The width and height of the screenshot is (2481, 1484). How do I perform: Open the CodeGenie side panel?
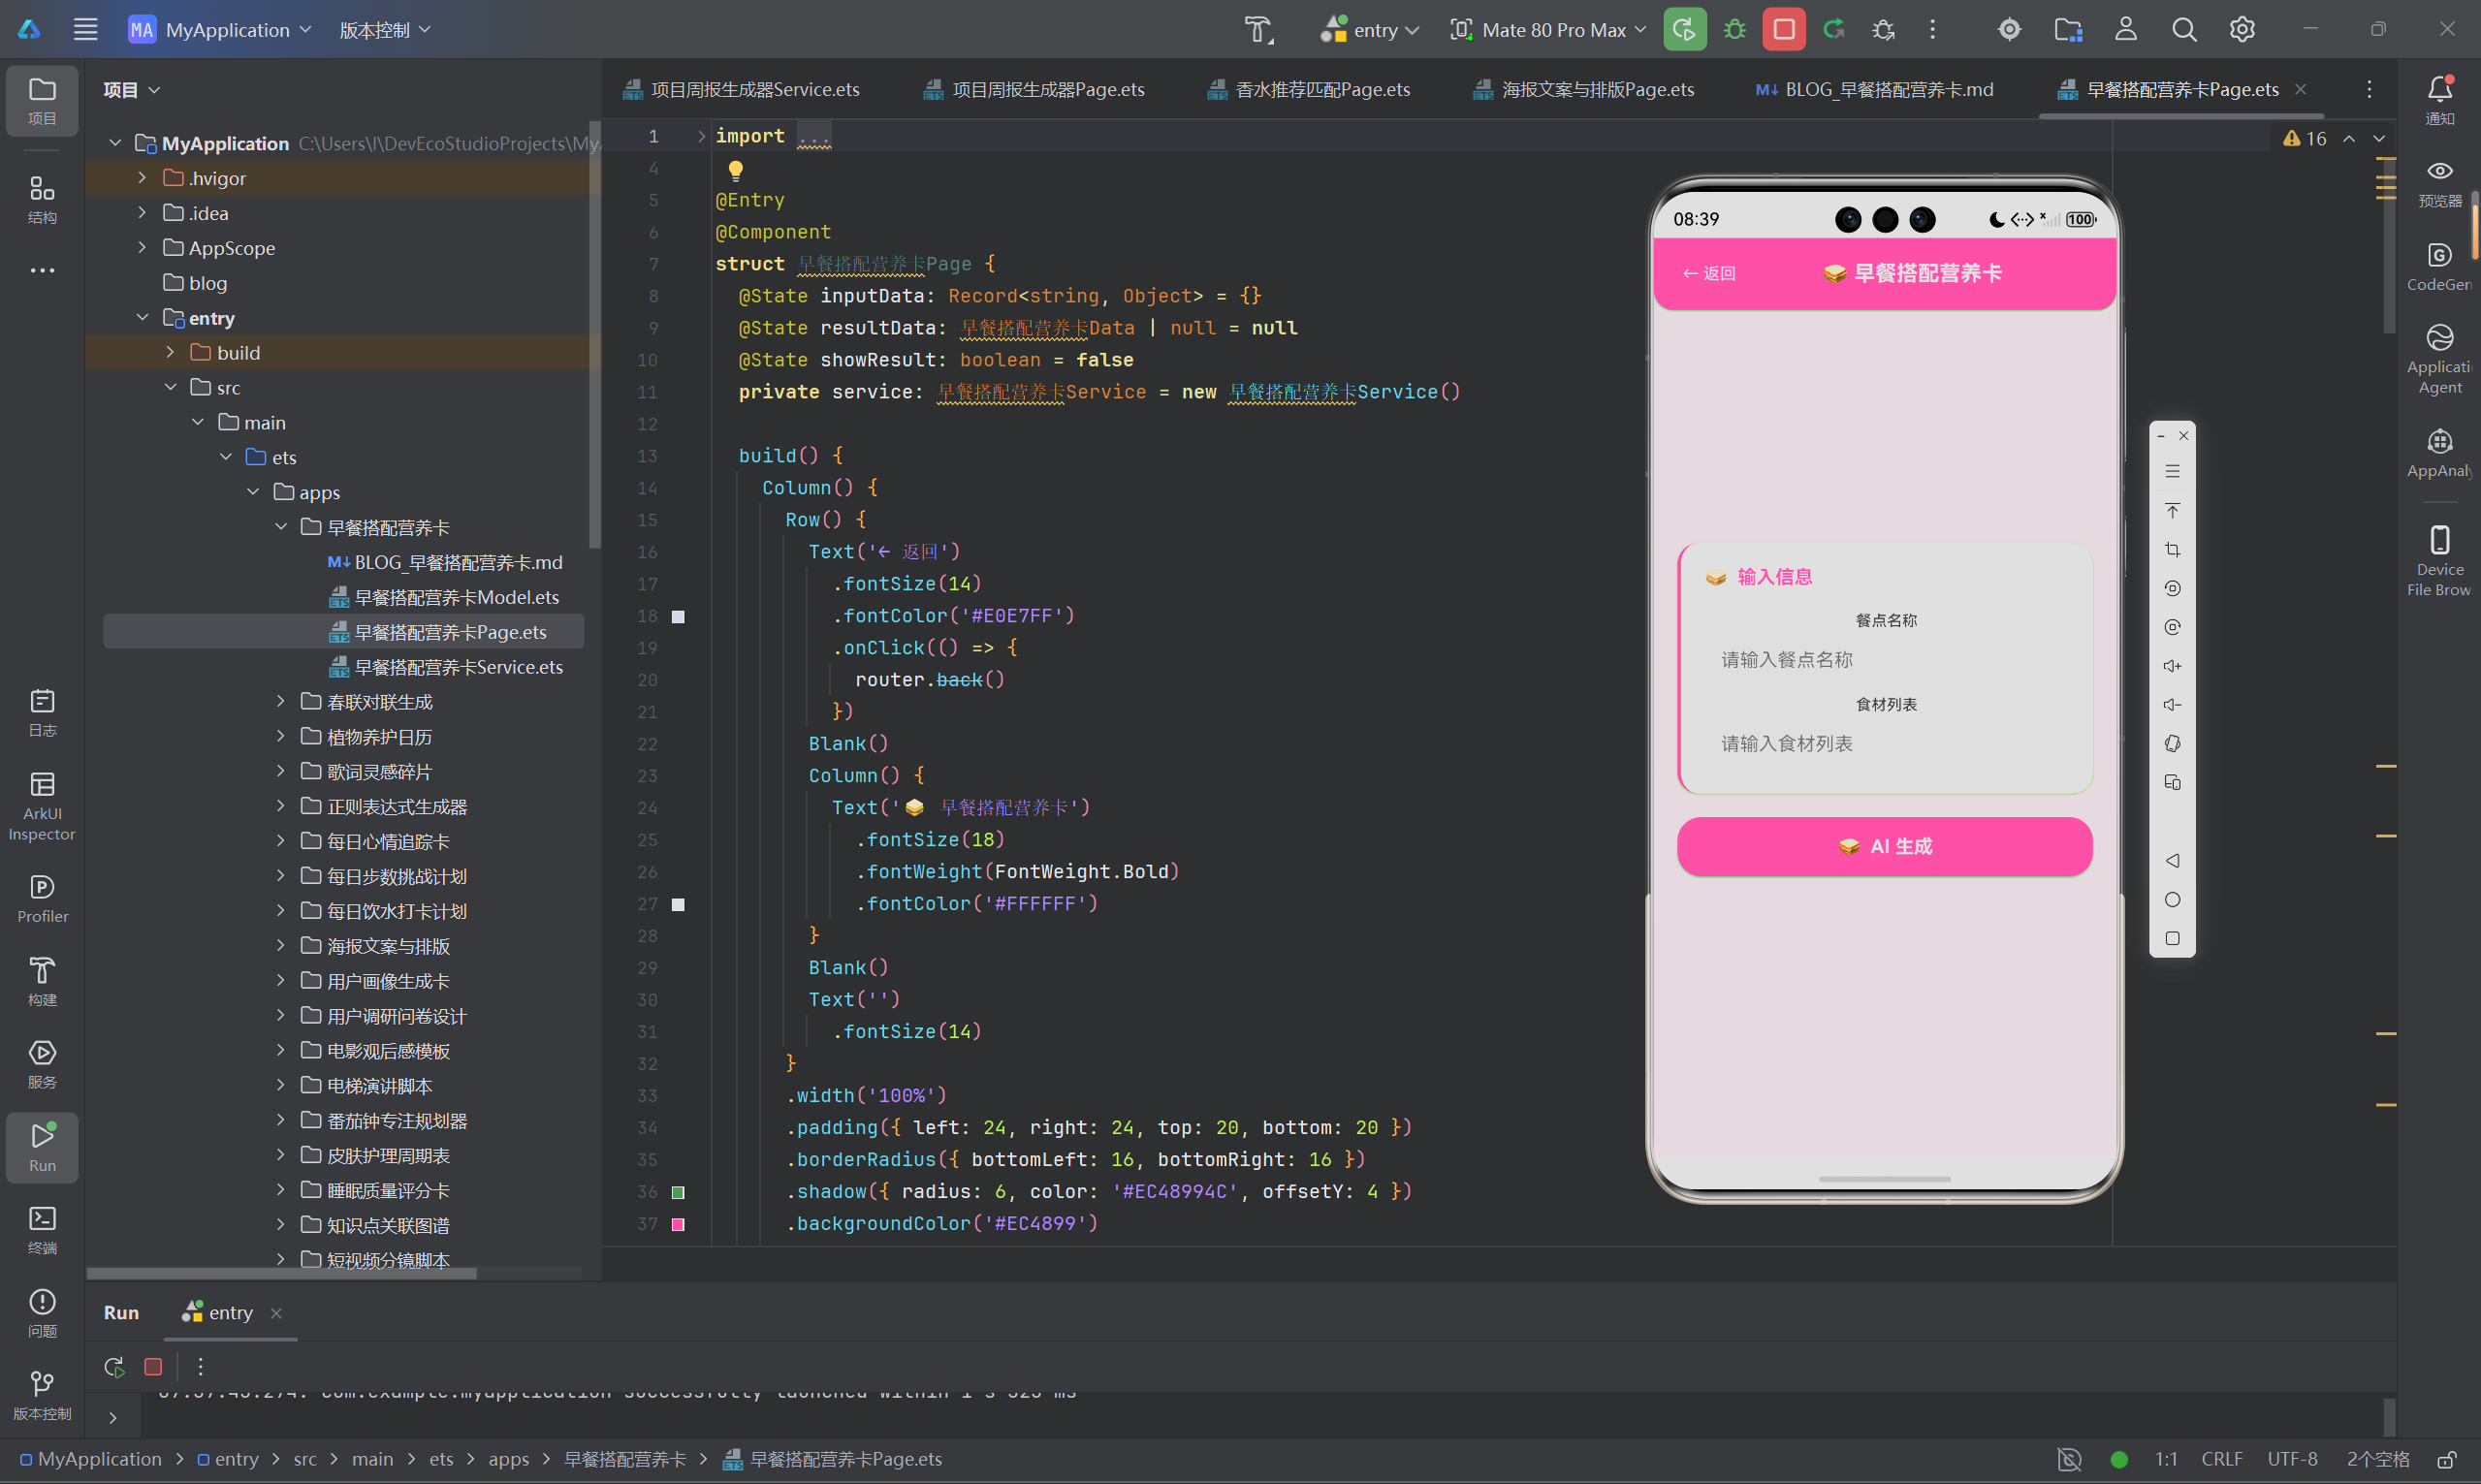2439,265
